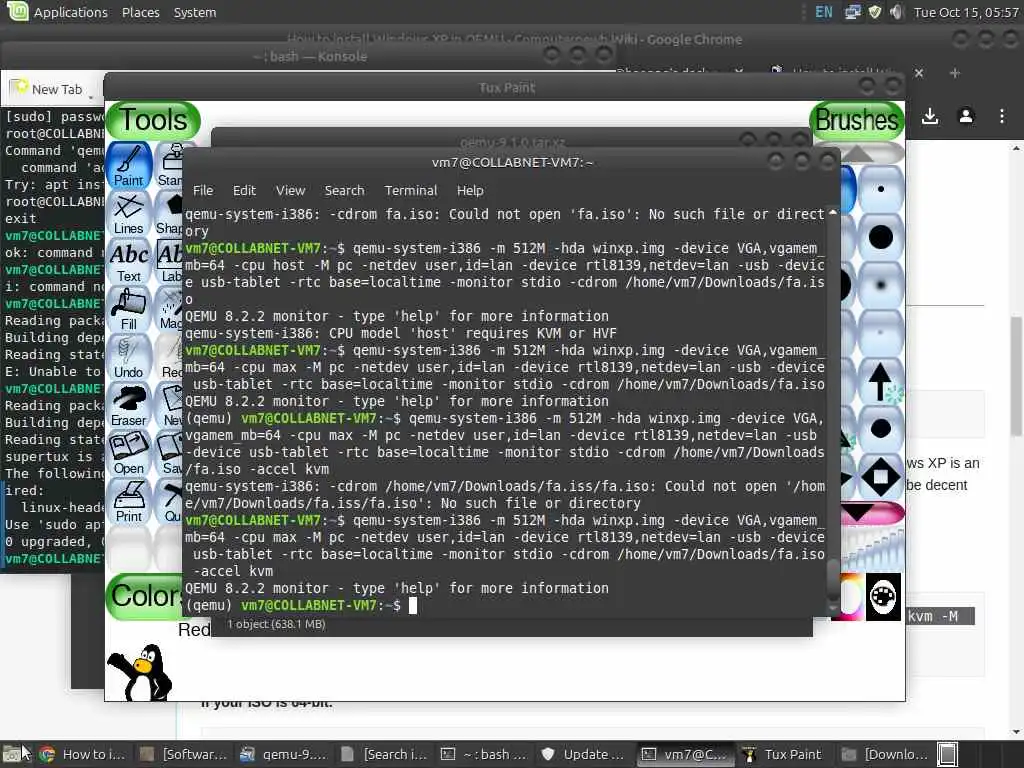The width and height of the screenshot is (1024, 768).
Task: Select the Paint tool in Tux Paint
Action: pos(129,166)
